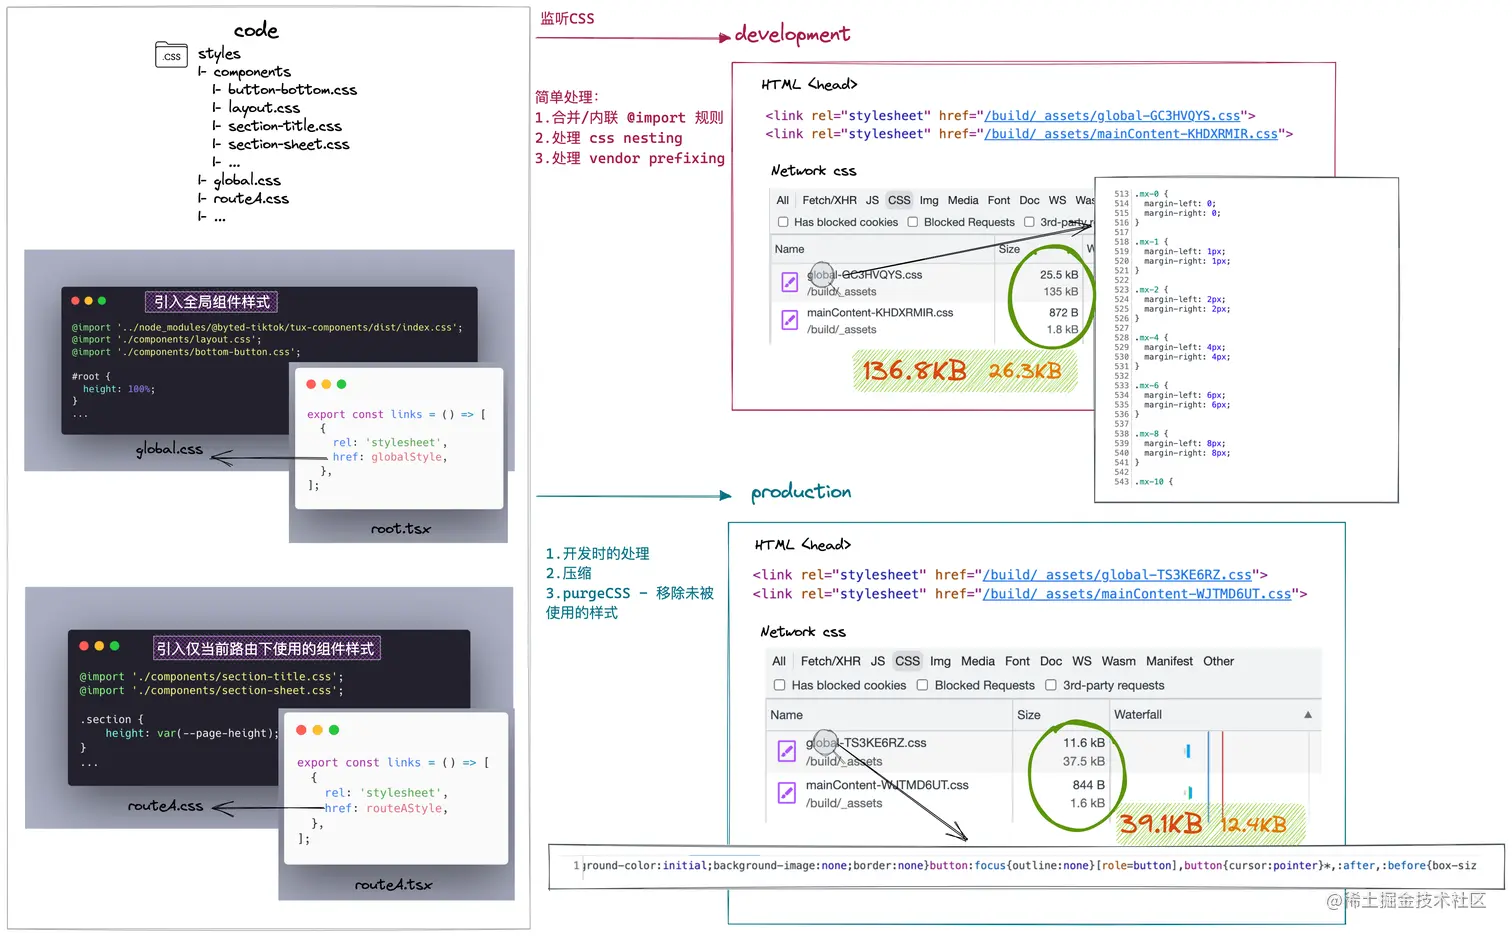This screenshot has height=936, width=1512.
Task: Click the 25.5 kB size value
Action: (1059, 275)
